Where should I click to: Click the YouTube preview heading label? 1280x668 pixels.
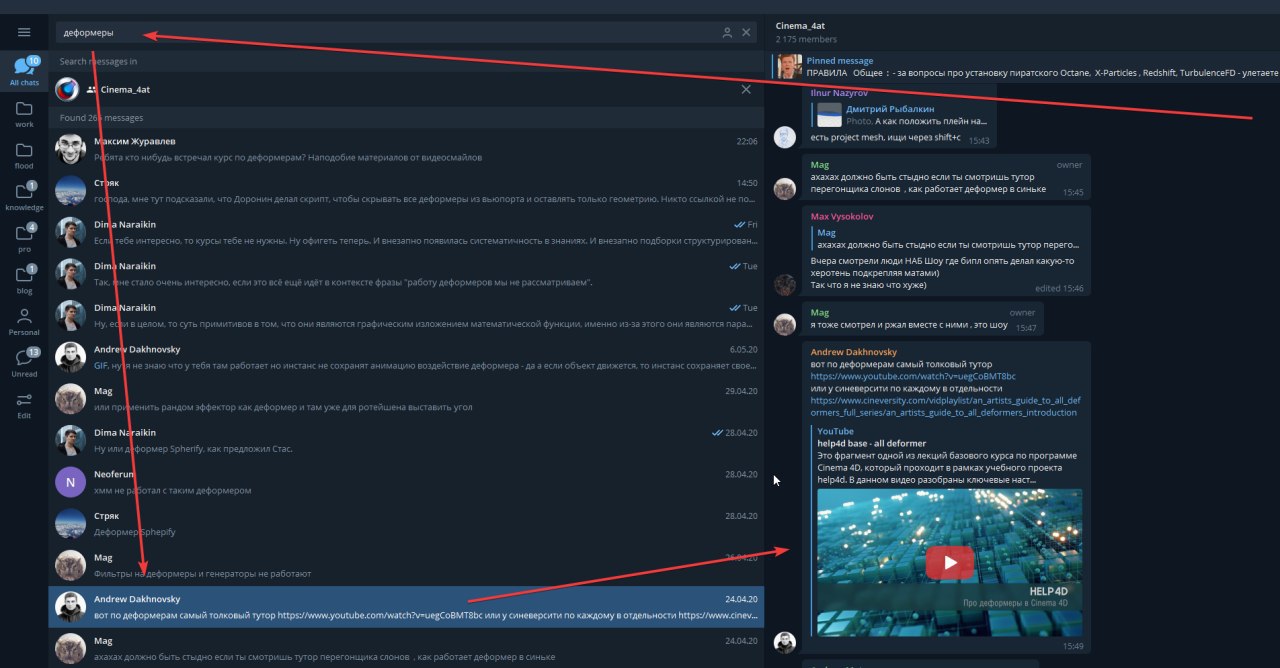coord(835,431)
